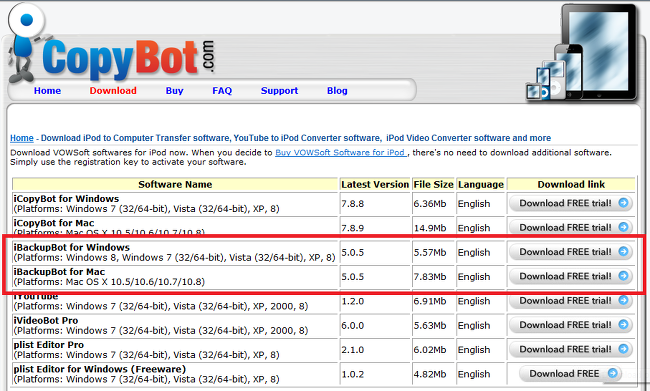Select the iCopyBot for Mac name text
650x391 pixels.
54,223
